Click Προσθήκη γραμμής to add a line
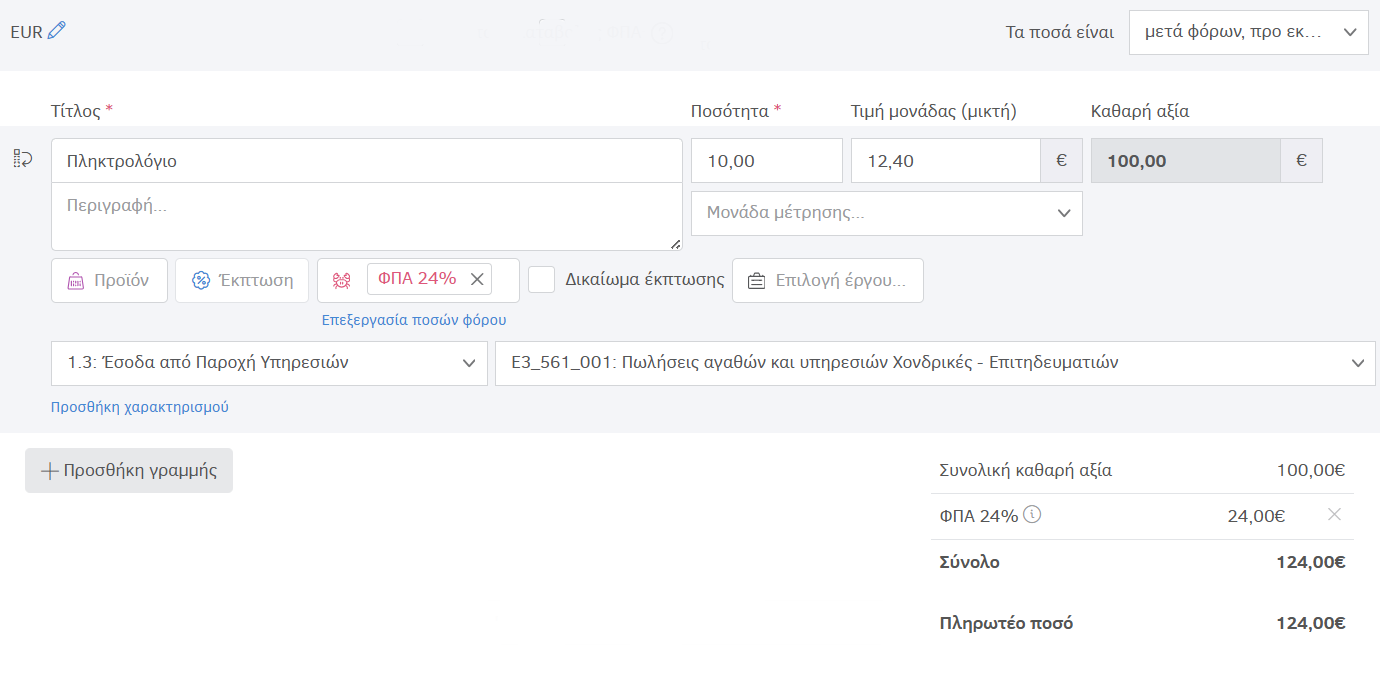 point(129,471)
